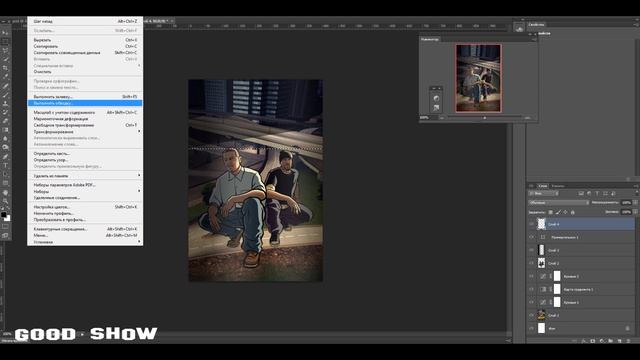
Task: Choose Шаг назад menu entry
Action: coord(85,21)
